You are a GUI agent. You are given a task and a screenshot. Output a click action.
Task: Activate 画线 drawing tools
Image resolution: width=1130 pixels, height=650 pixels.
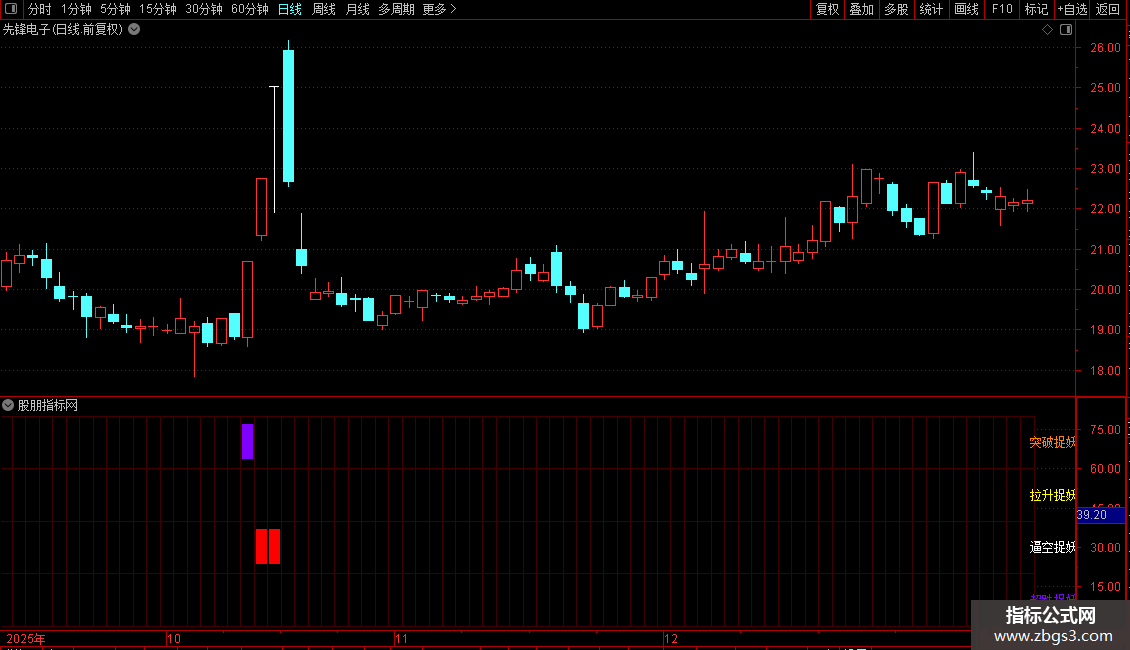(x=966, y=9)
